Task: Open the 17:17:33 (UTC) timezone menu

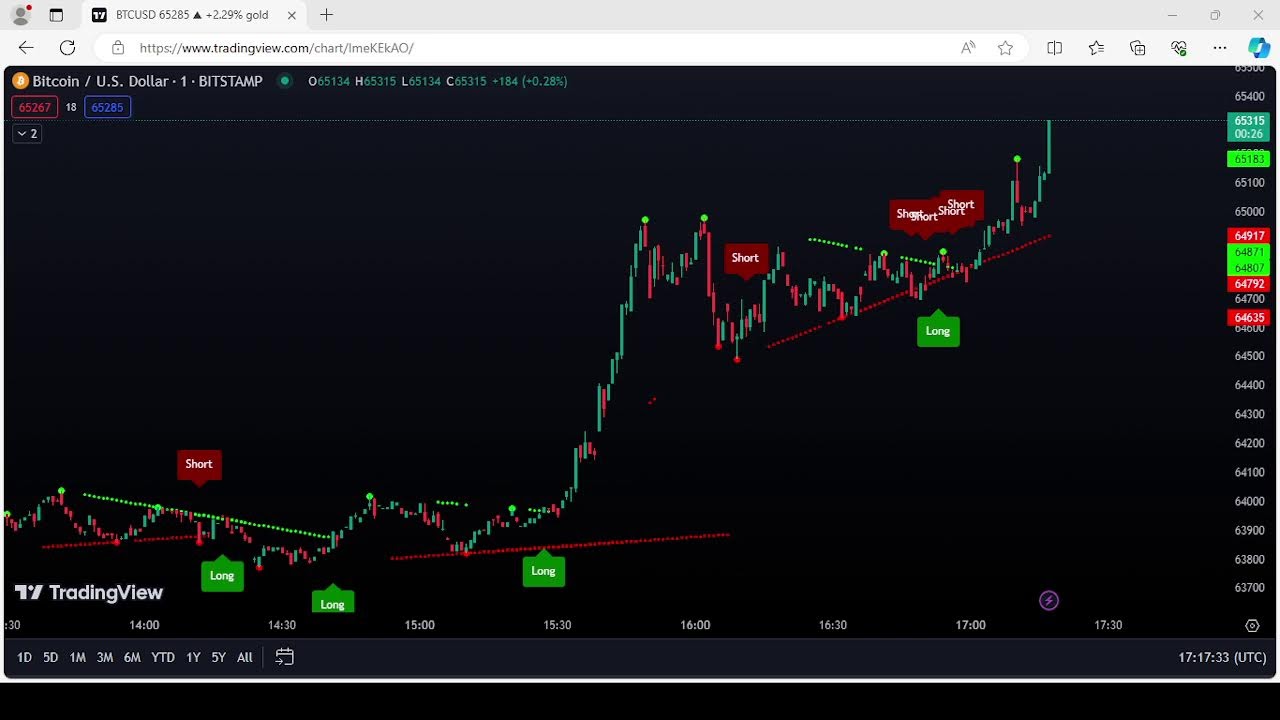Action: tap(1222, 657)
